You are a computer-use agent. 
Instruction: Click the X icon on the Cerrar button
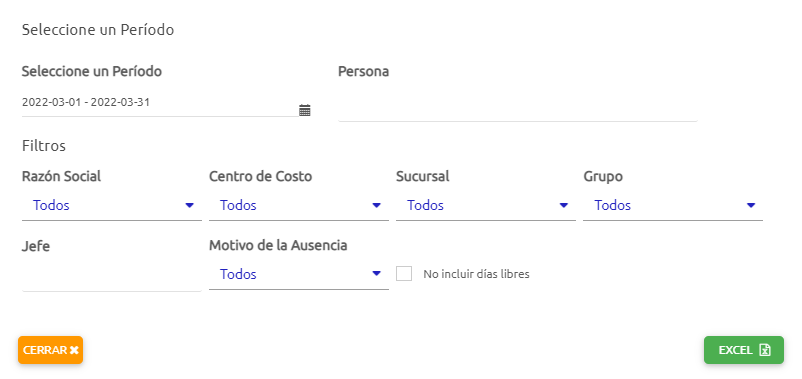click(74, 350)
